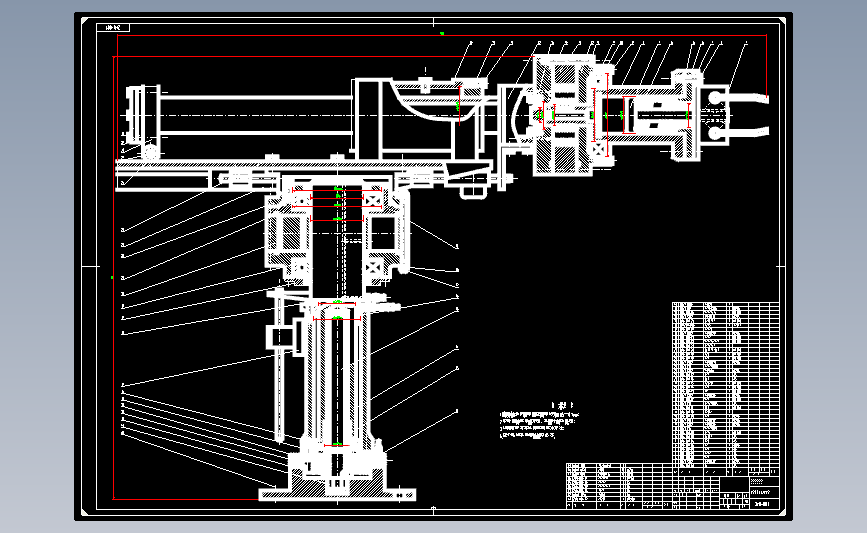Click the technical notes text block beside the parts table
Image resolution: width=867 pixels, height=533 pixels.
(540, 420)
